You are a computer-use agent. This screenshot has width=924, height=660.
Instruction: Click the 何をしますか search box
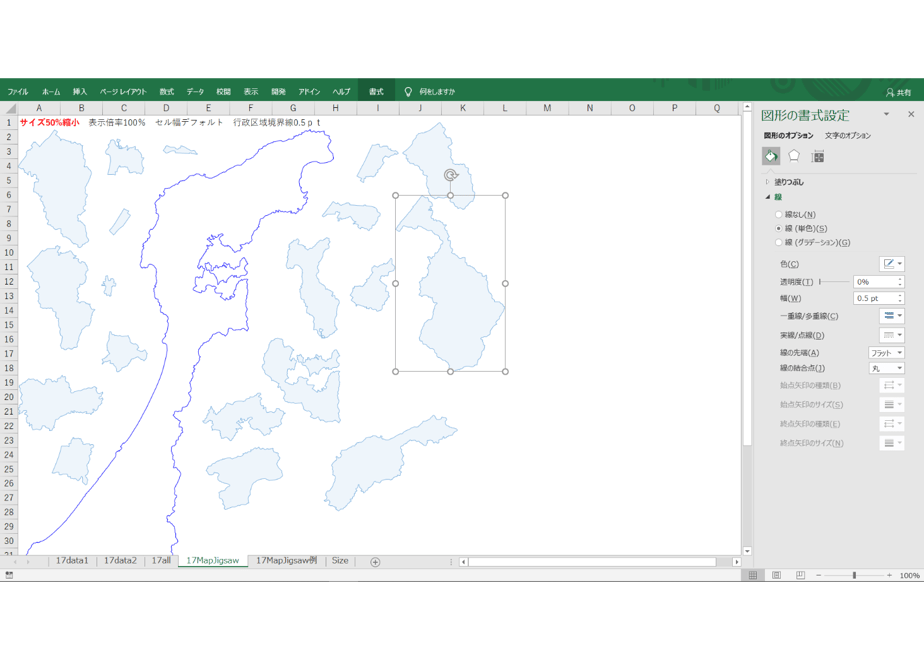click(x=437, y=91)
